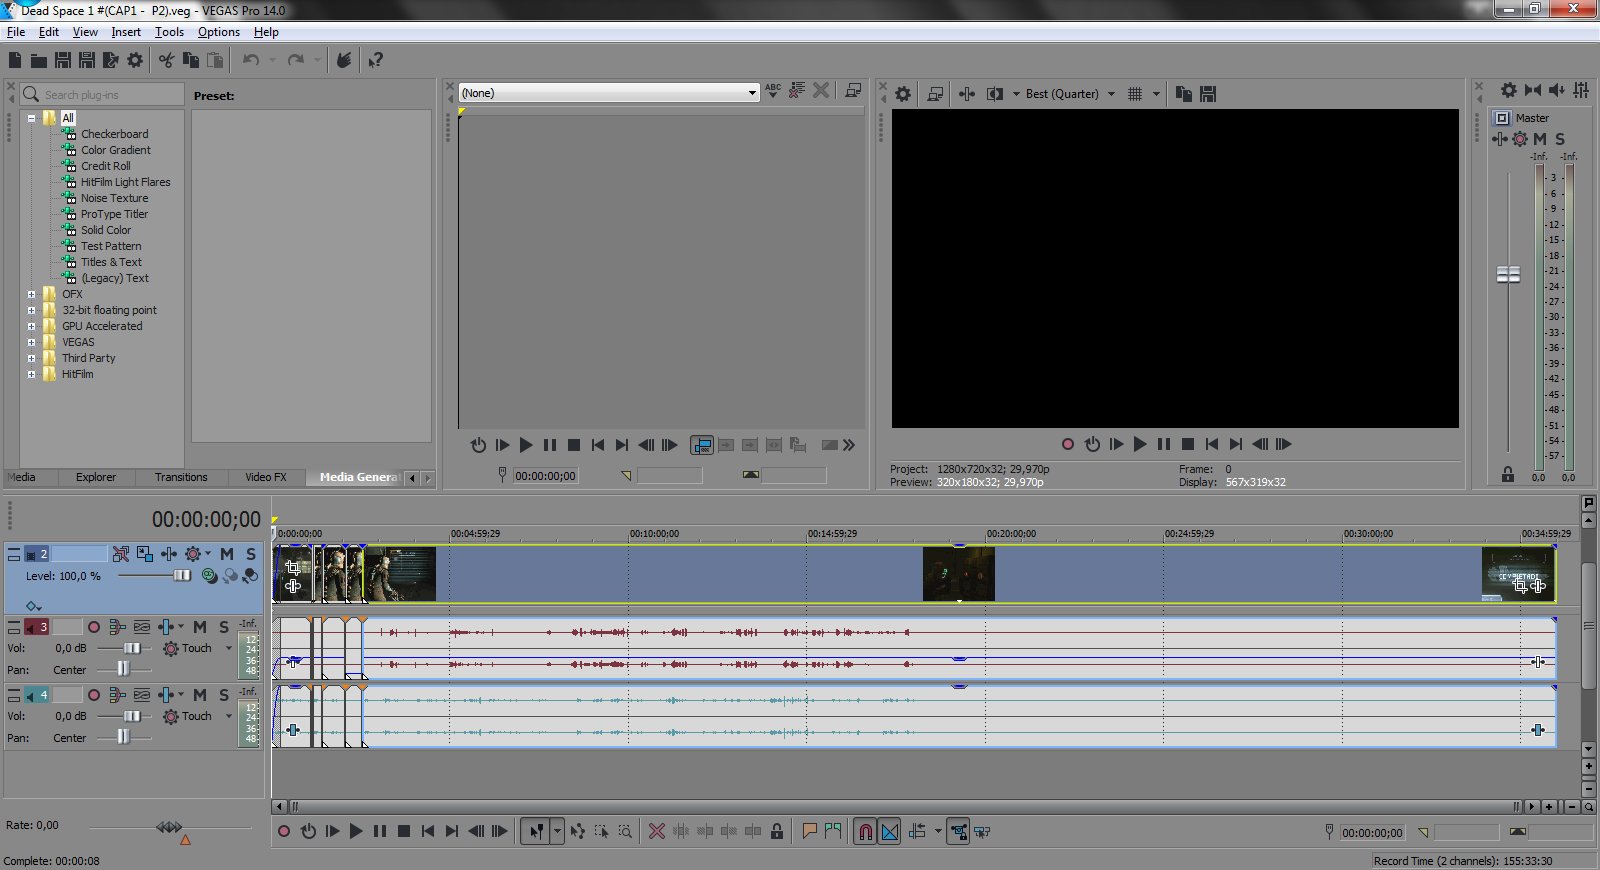The width and height of the screenshot is (1600, 870).
Task: Open the File menu
Action: pyautogui.click(x=16, y=32)
